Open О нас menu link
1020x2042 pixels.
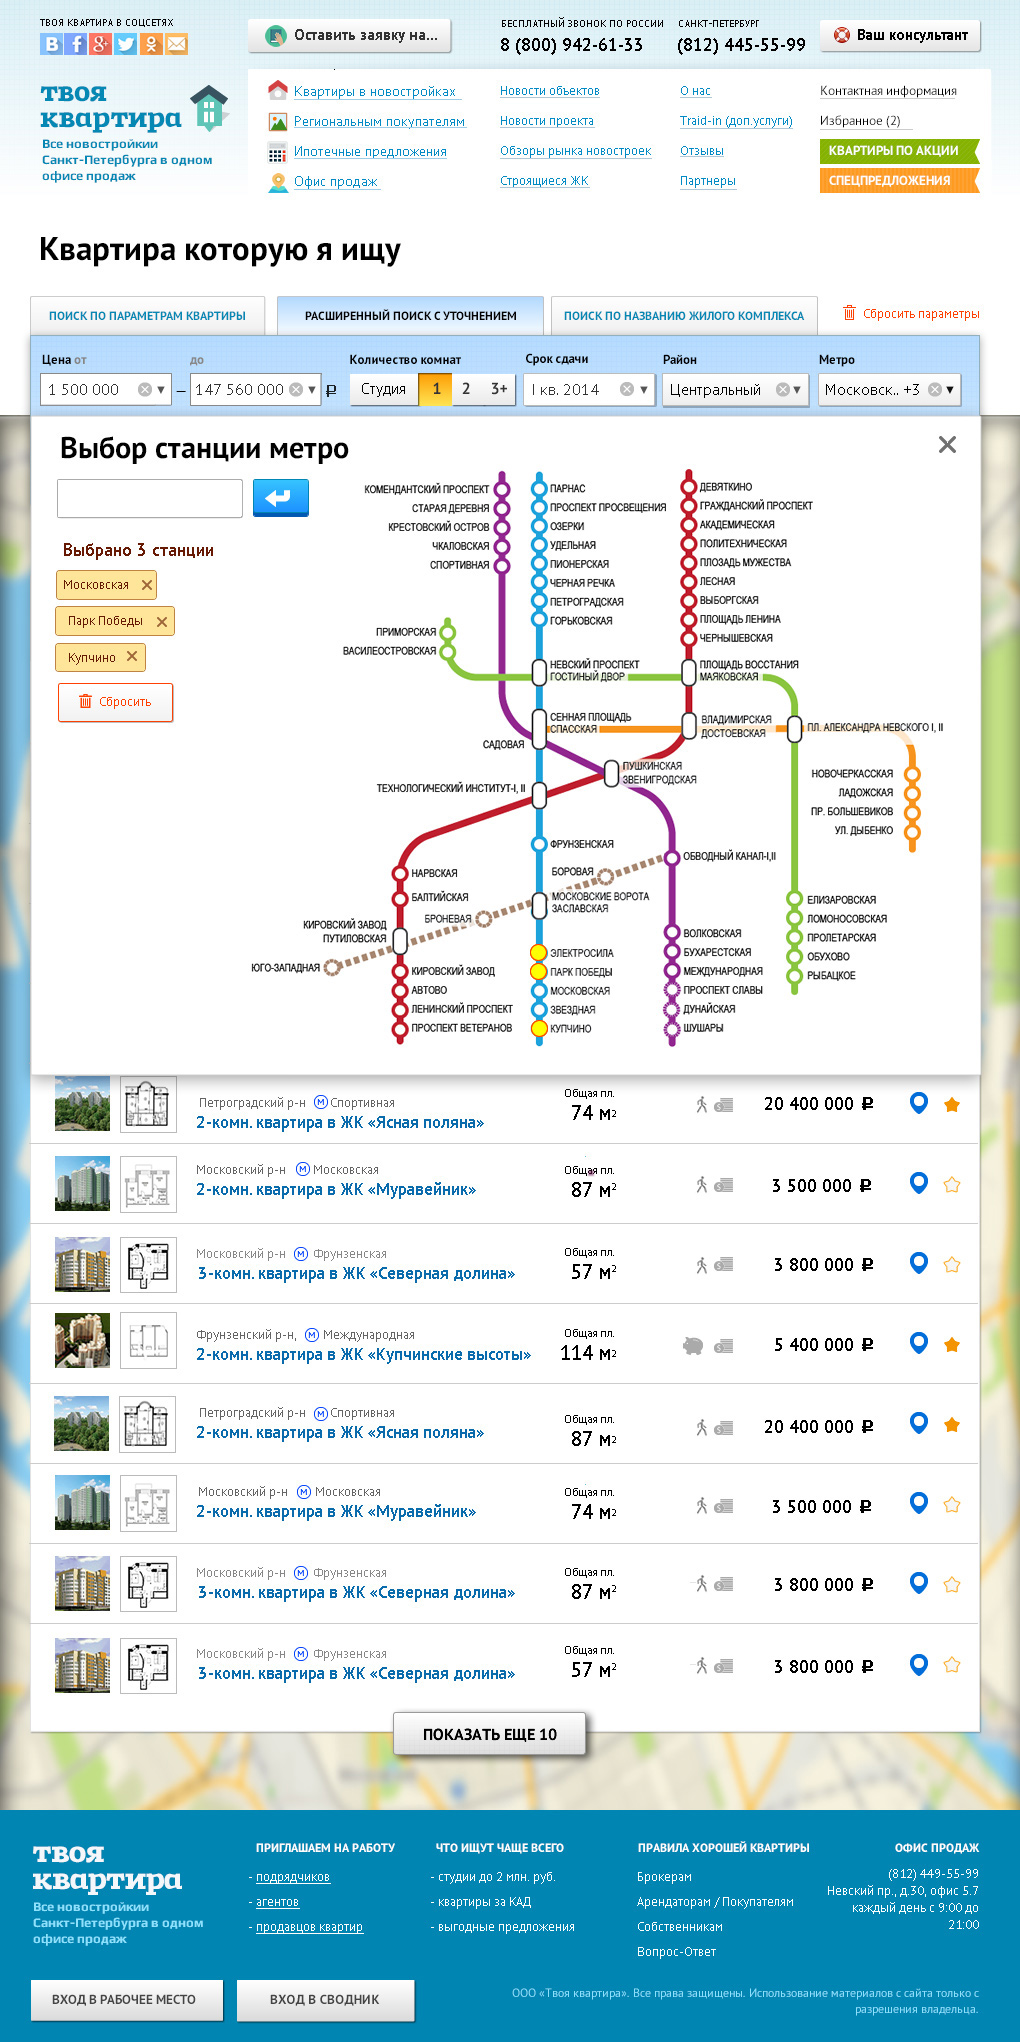point(695,91)
